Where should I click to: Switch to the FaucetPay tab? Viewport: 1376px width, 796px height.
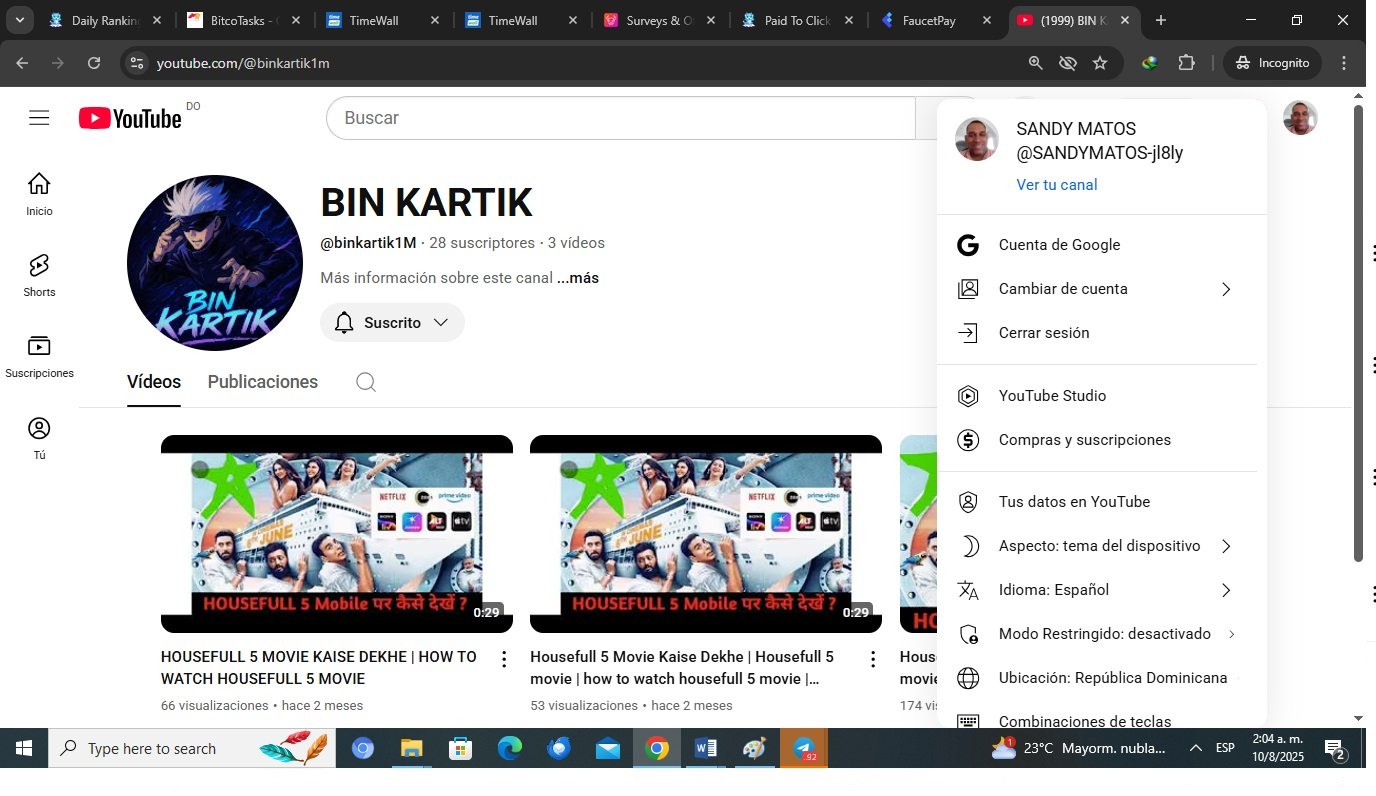[x=937, y=20]
